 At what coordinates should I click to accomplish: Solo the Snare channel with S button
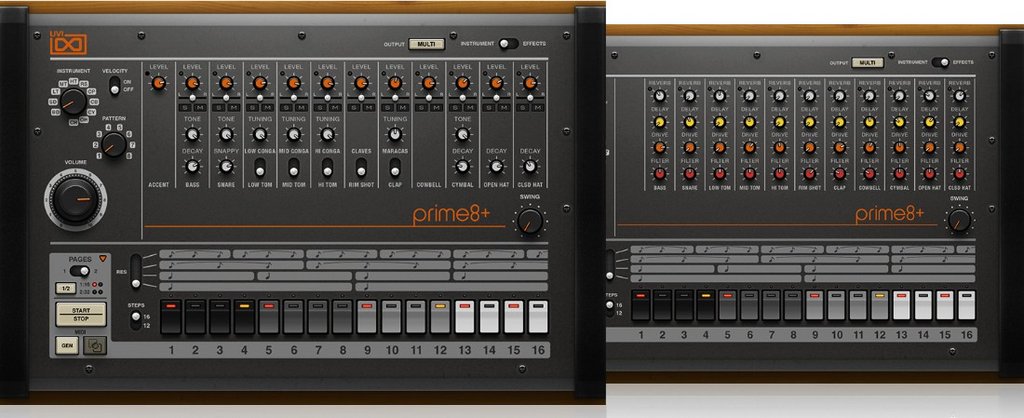coord(219,107)
